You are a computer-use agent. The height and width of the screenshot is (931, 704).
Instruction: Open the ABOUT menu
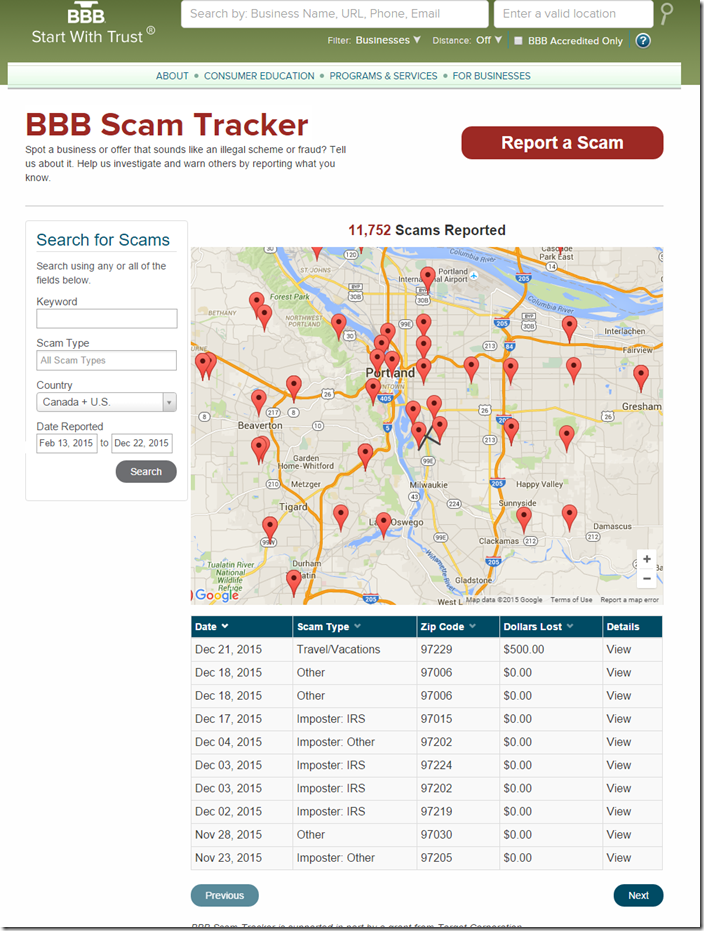(172, 76)
